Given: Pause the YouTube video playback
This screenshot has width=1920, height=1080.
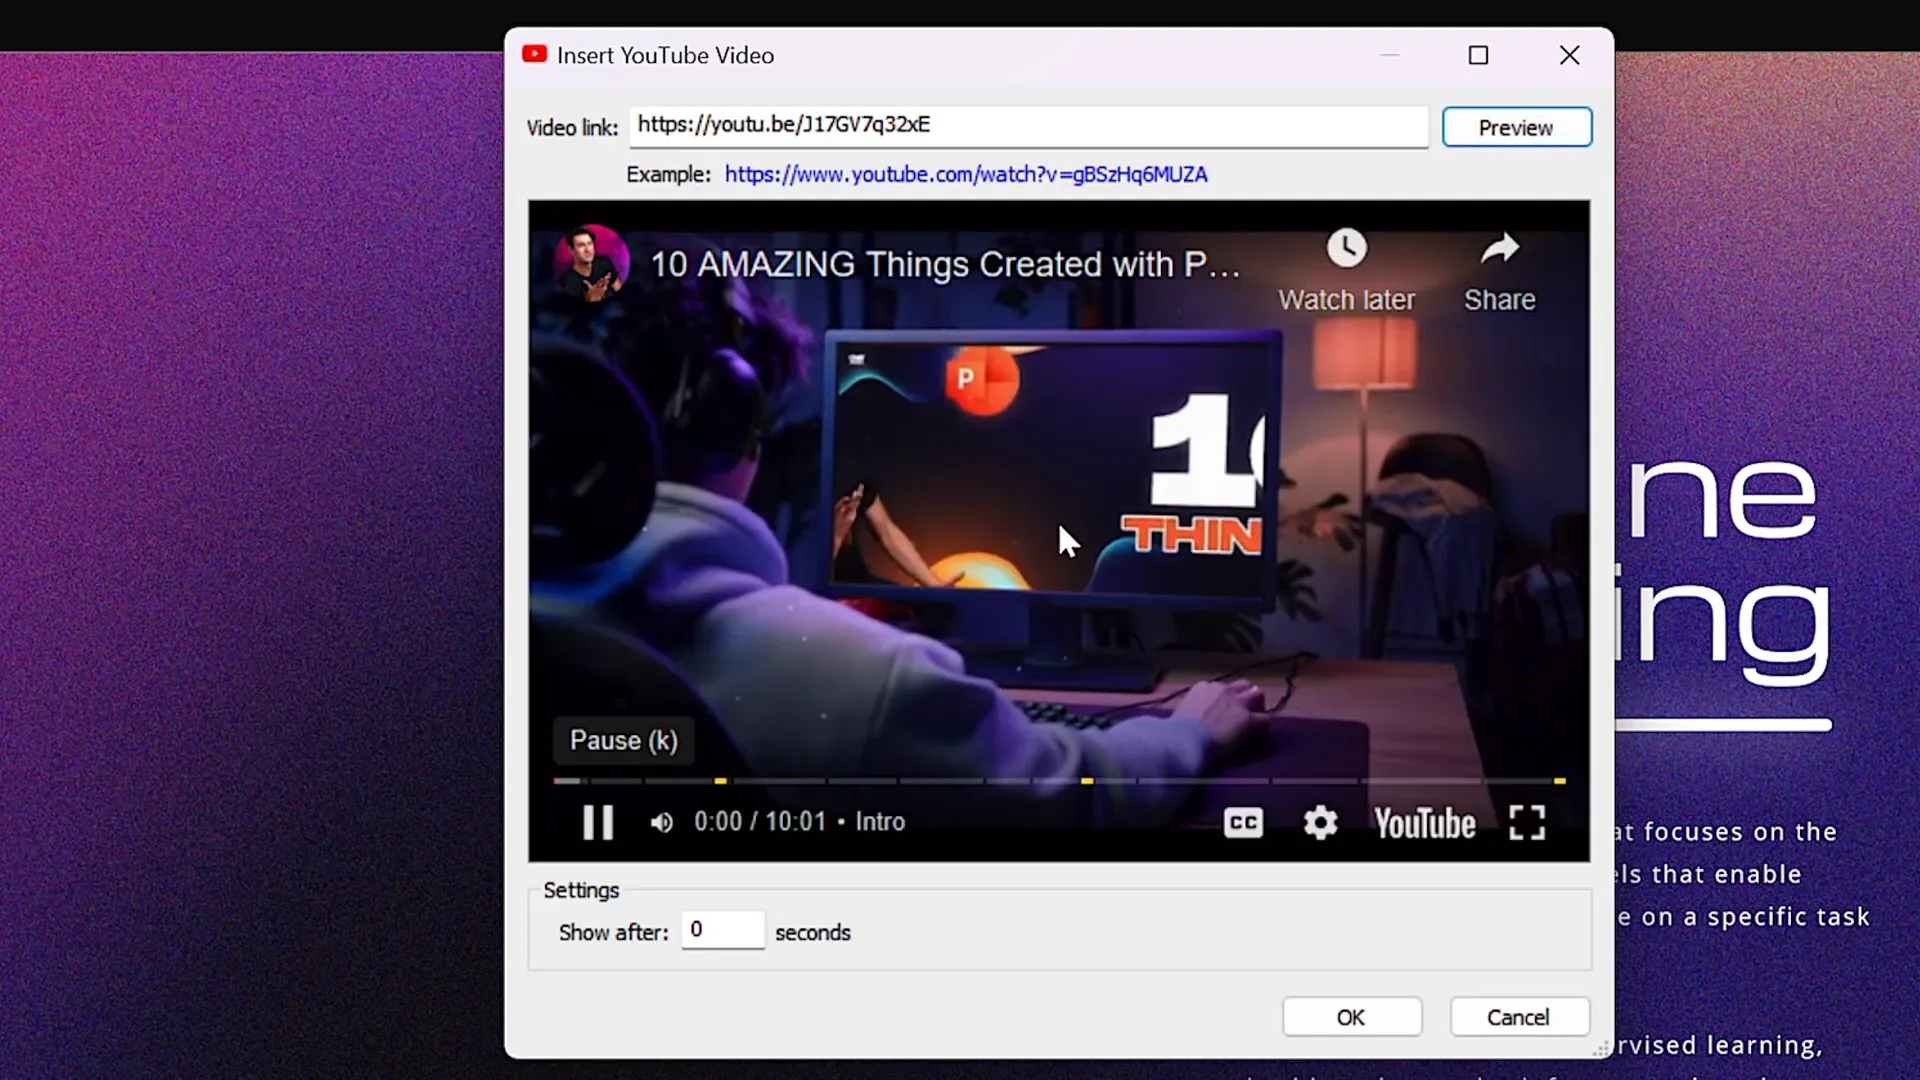Looking at the screenshot, I should click(x=598, y=823).
